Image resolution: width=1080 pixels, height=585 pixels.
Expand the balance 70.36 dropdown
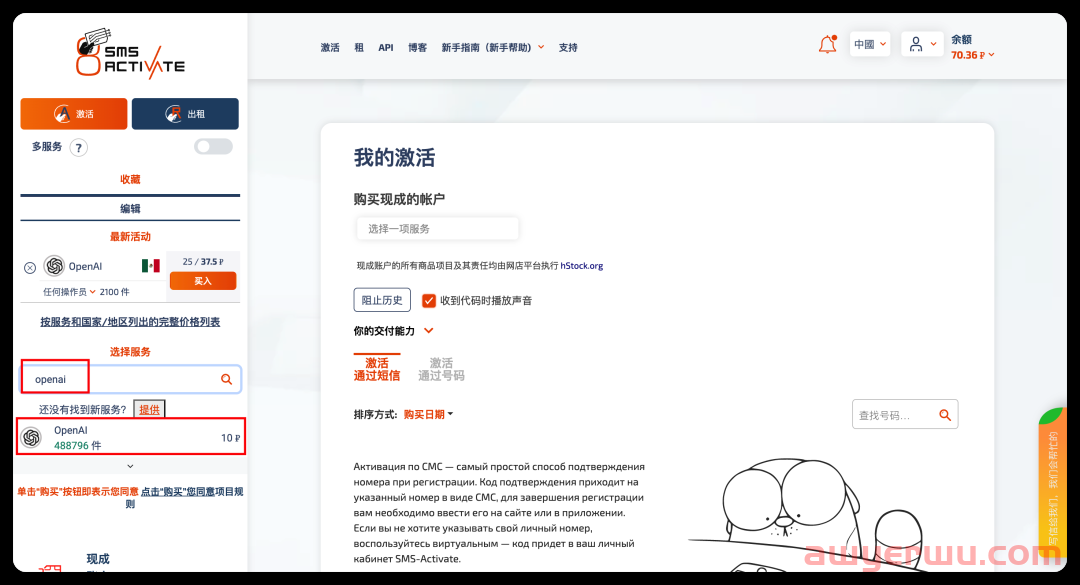(973, 55)
